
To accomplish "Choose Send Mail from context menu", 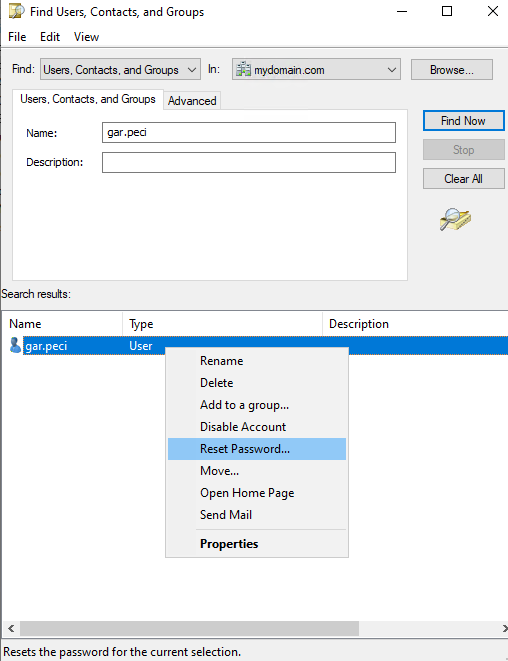I will [257, 514].
